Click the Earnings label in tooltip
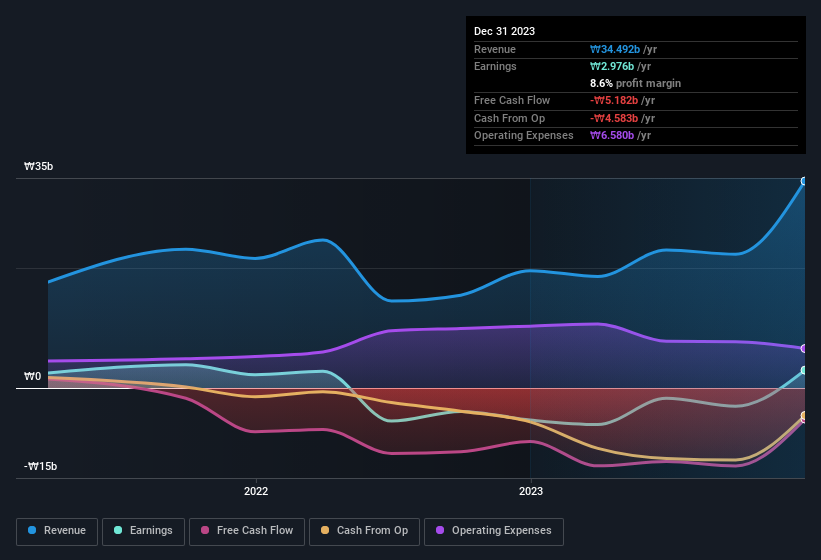The width and height of the screenshot is (821, 560). coord(495,66)
